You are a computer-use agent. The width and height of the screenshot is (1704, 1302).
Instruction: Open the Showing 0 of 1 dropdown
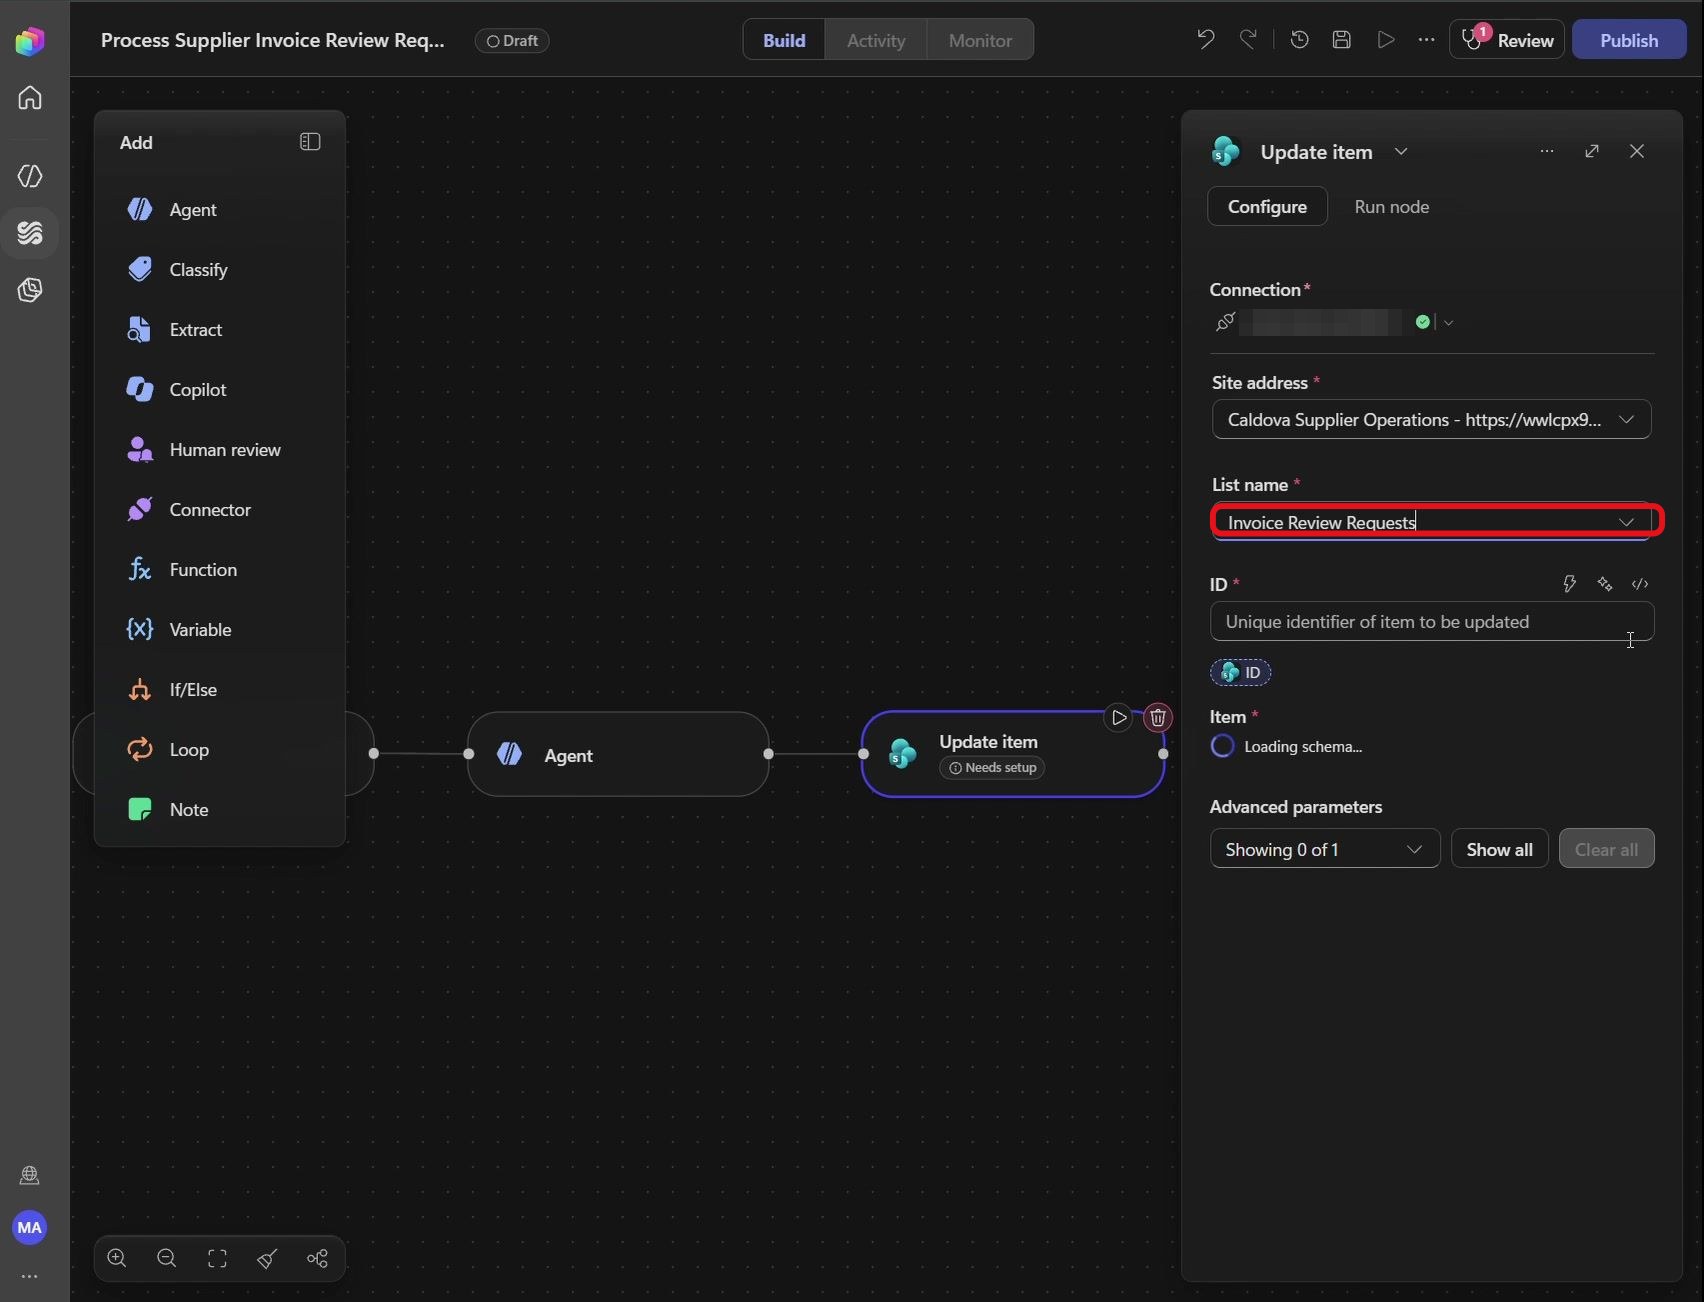pyautogui.click(x=1325, y=849)
